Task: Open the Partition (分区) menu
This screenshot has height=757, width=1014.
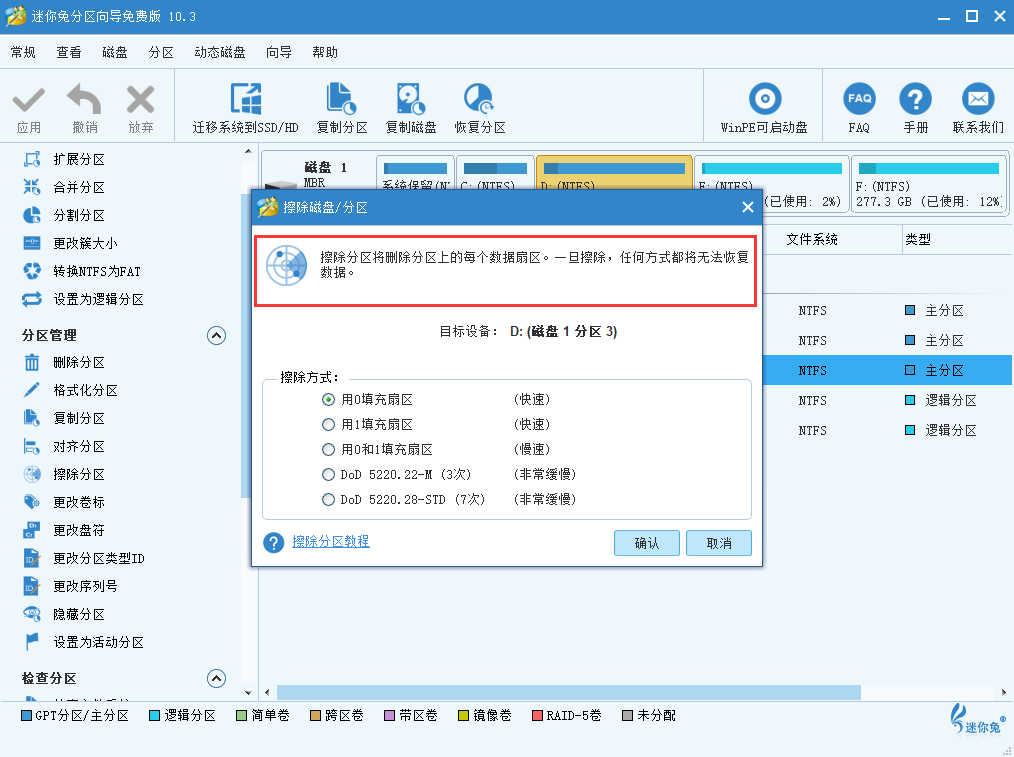Action: (161, 52)
